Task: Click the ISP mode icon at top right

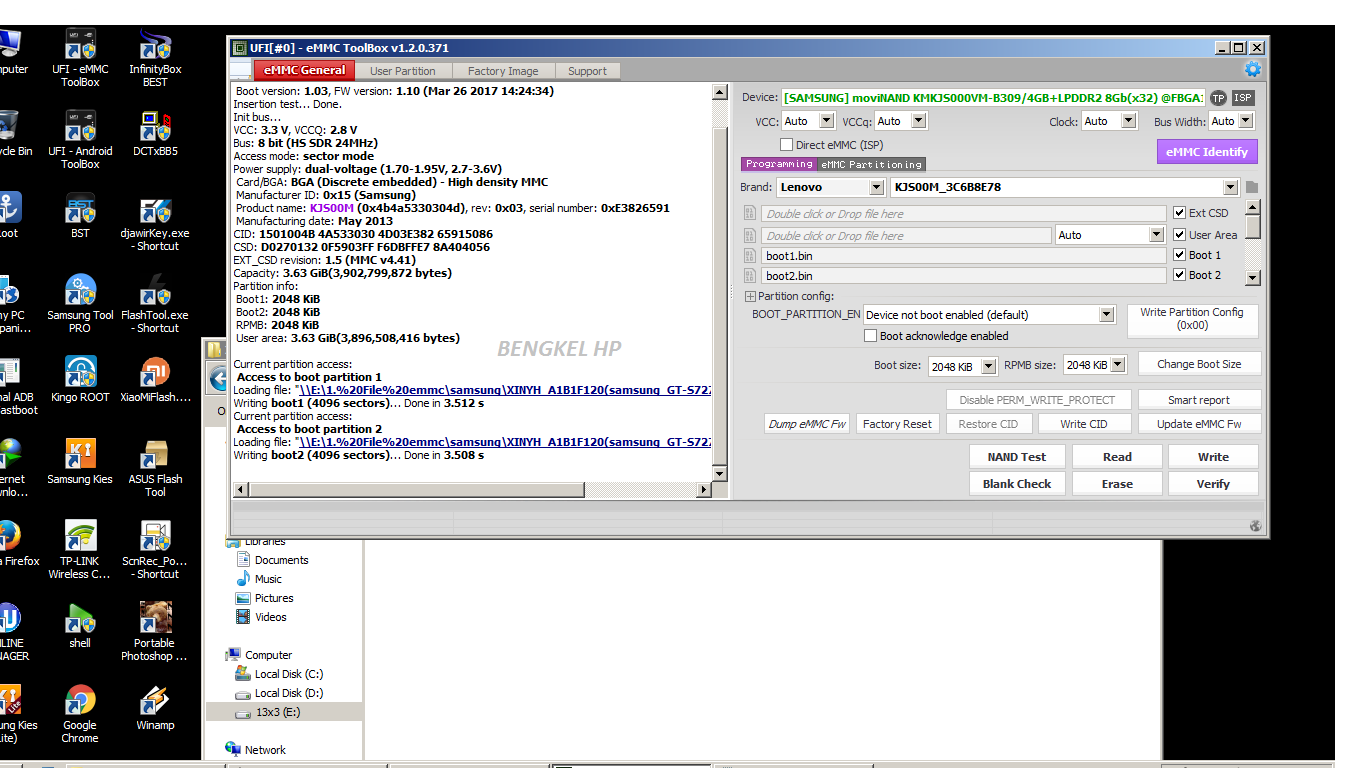Action: pos(1241,98)
